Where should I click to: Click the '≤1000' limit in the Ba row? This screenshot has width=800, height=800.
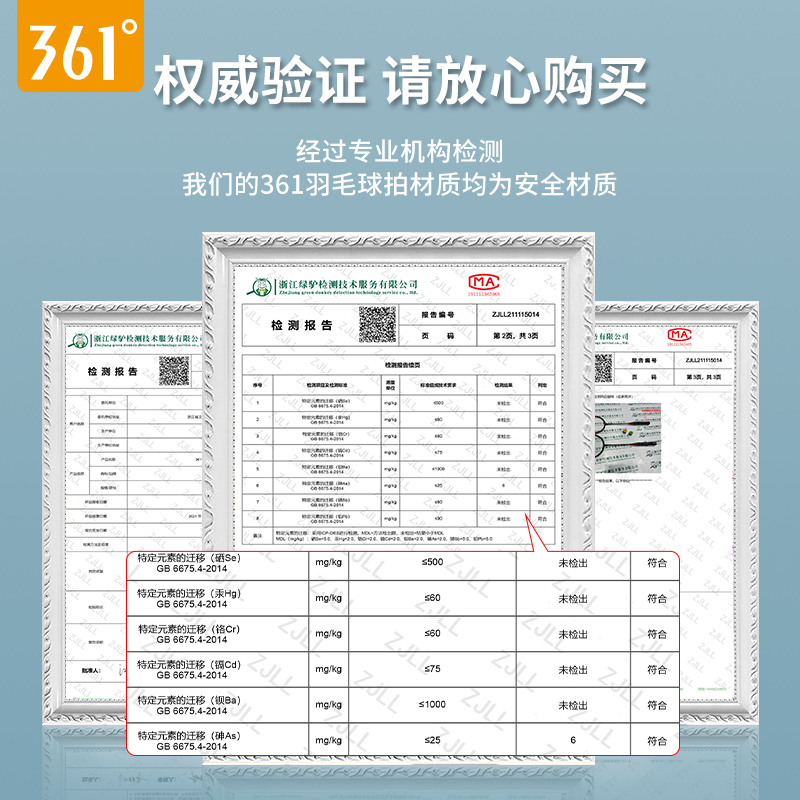(x=432, y=705)
